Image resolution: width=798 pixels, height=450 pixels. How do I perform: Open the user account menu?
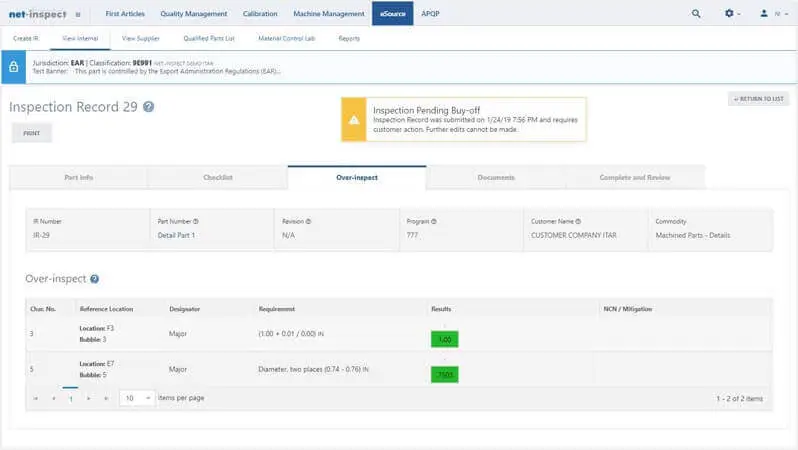[x=768, y=14]
